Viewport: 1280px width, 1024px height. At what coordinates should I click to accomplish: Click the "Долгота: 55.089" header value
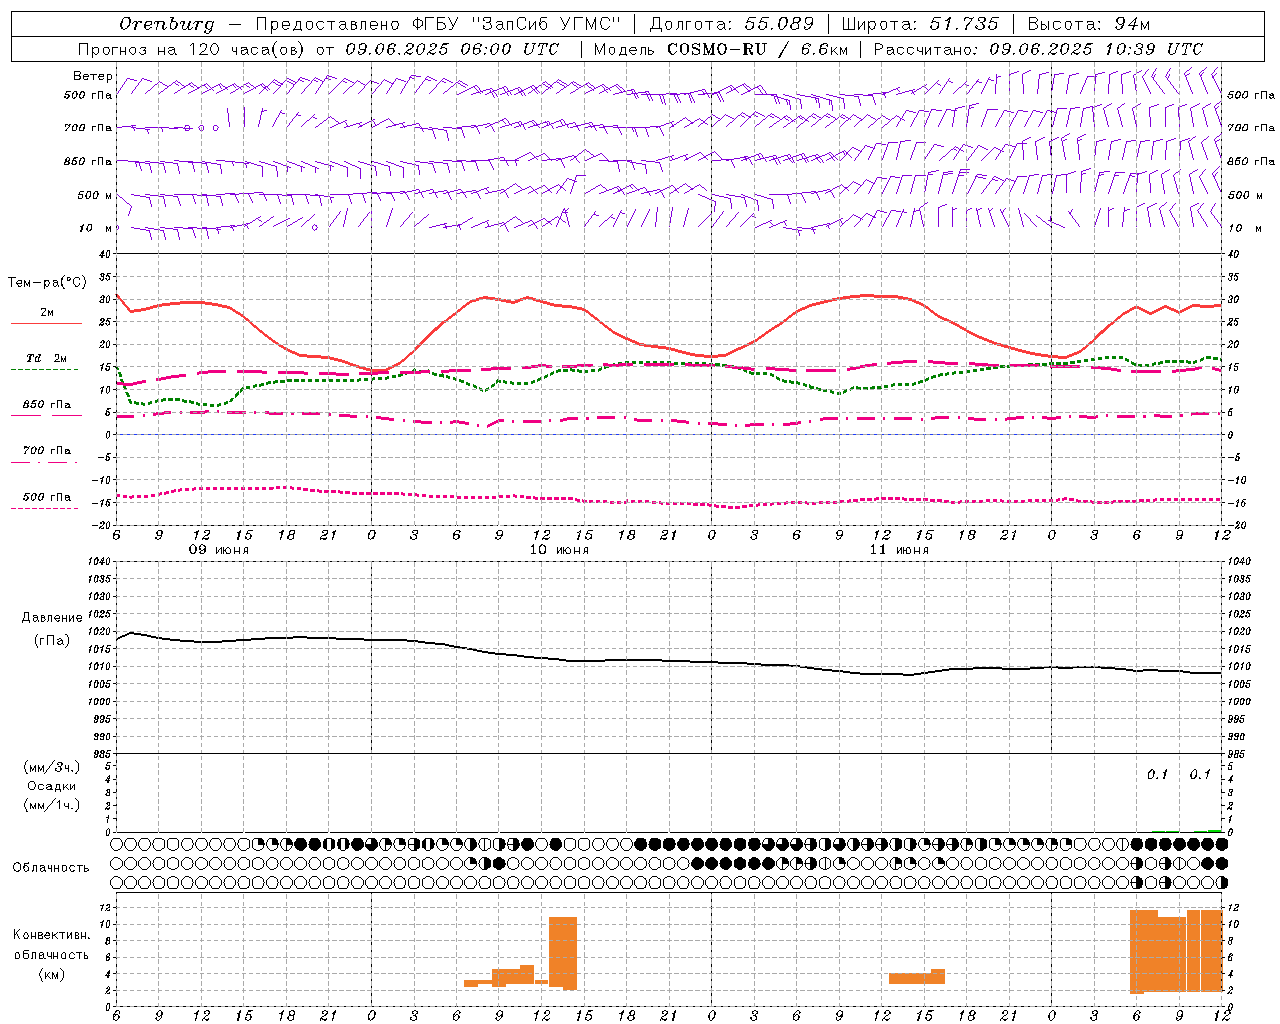(732, 24)
